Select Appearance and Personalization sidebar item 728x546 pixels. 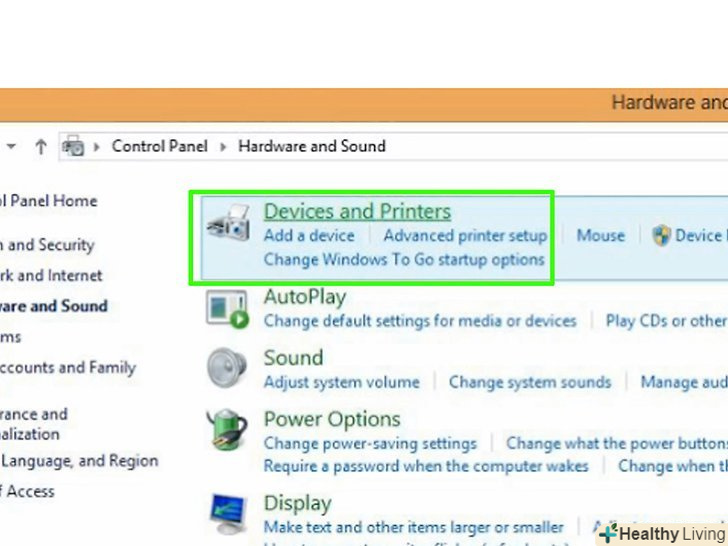(34, 424)
